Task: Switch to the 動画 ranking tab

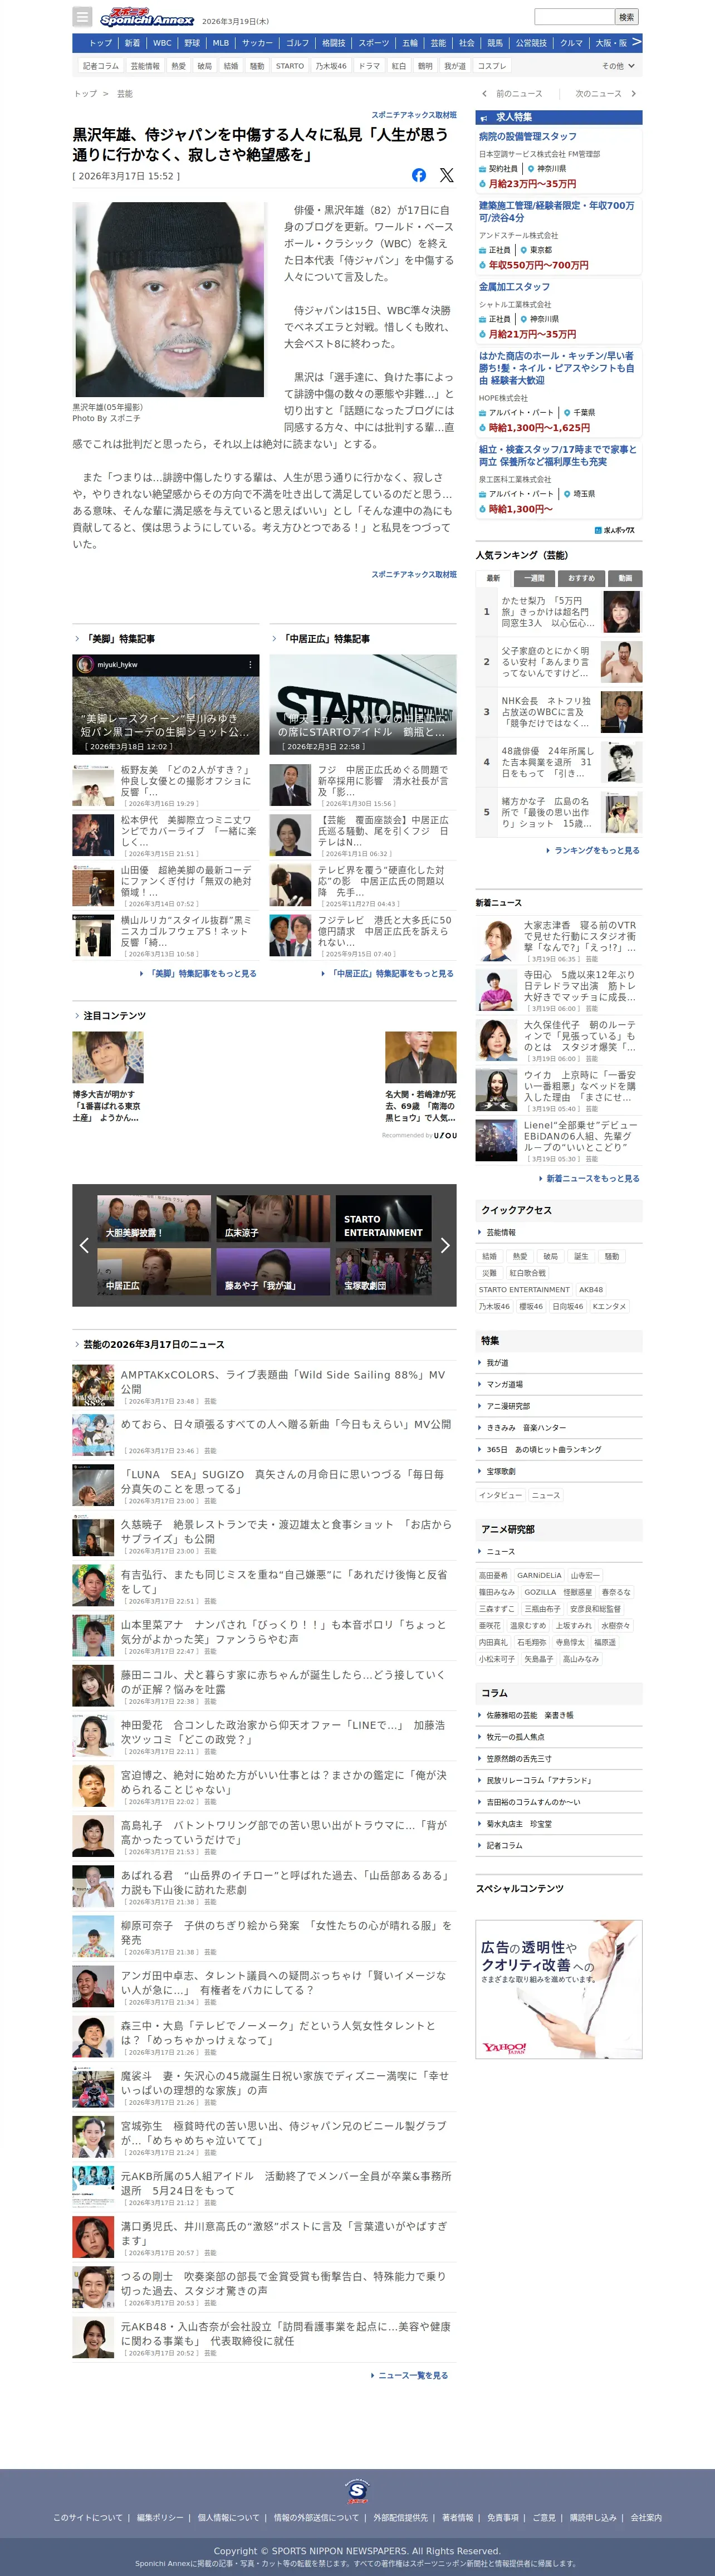Action: pos(625,578)
